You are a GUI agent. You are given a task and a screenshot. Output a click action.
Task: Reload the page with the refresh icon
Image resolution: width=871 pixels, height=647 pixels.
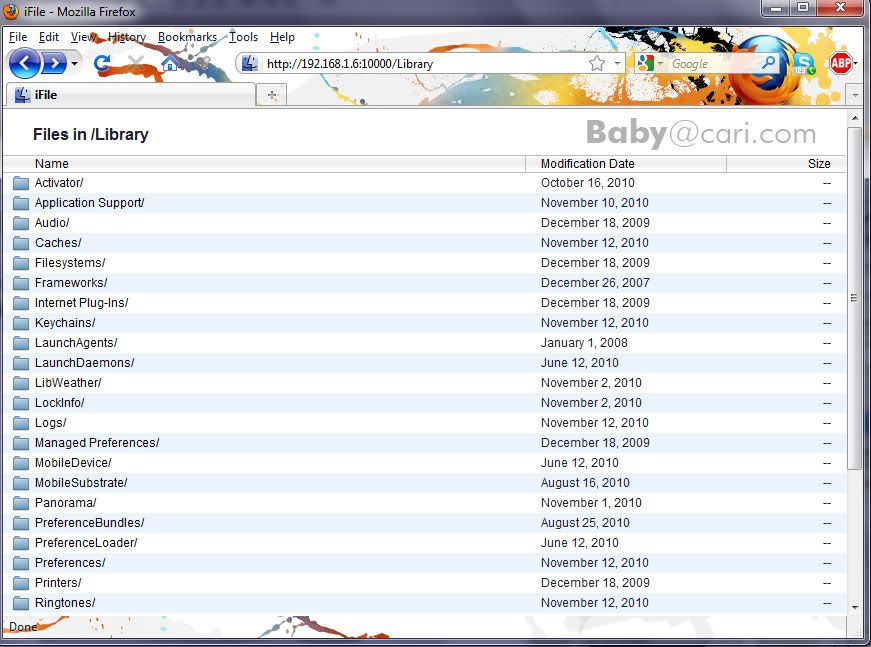[x=101, y=64]
